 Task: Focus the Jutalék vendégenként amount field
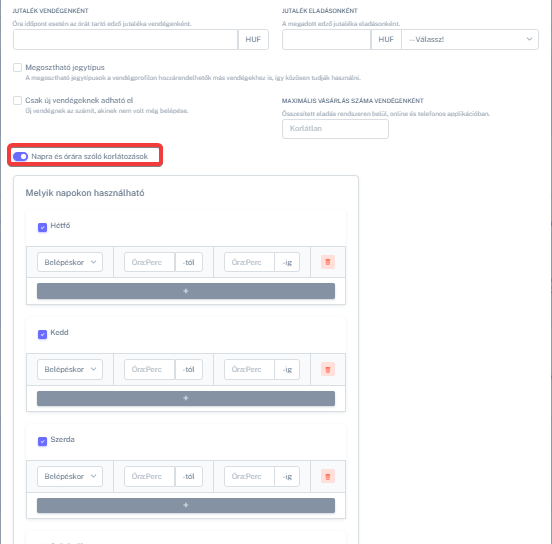125,39
